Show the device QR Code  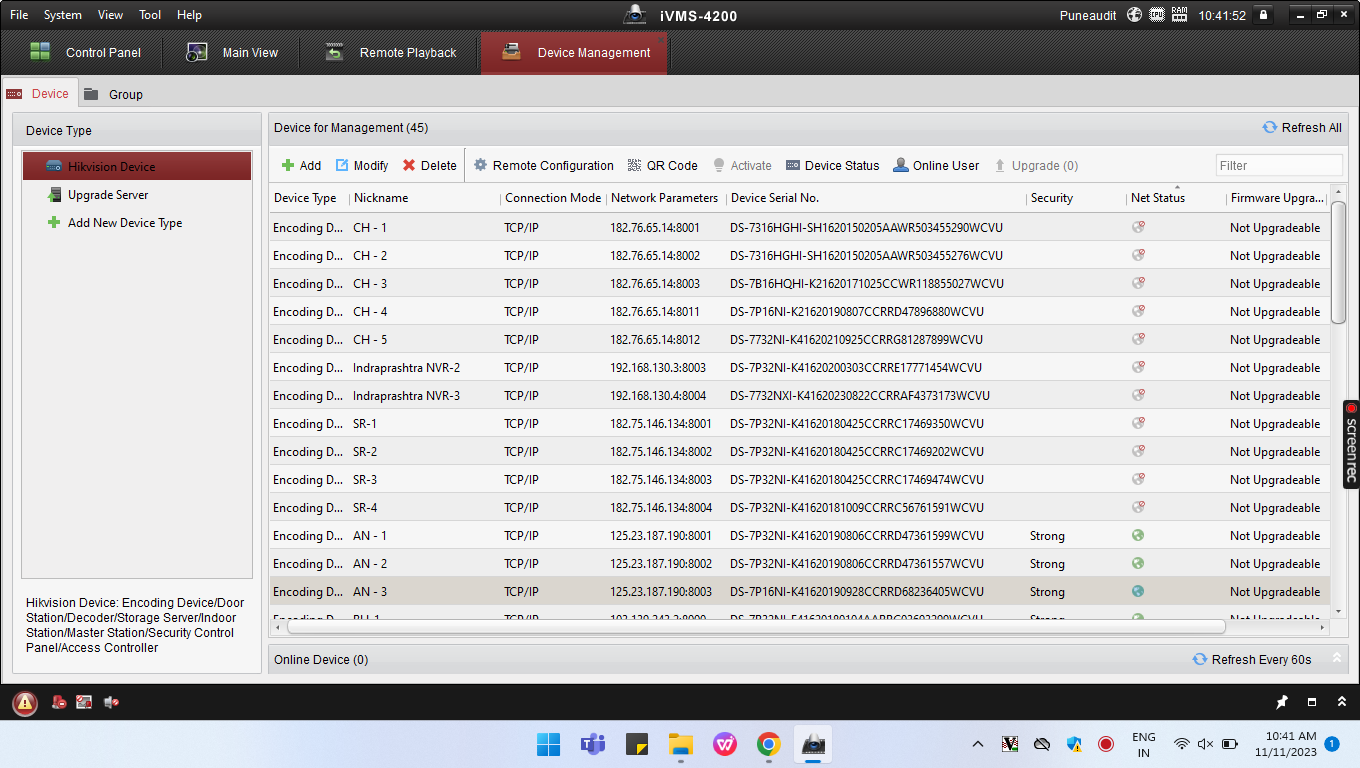point(662,166)
